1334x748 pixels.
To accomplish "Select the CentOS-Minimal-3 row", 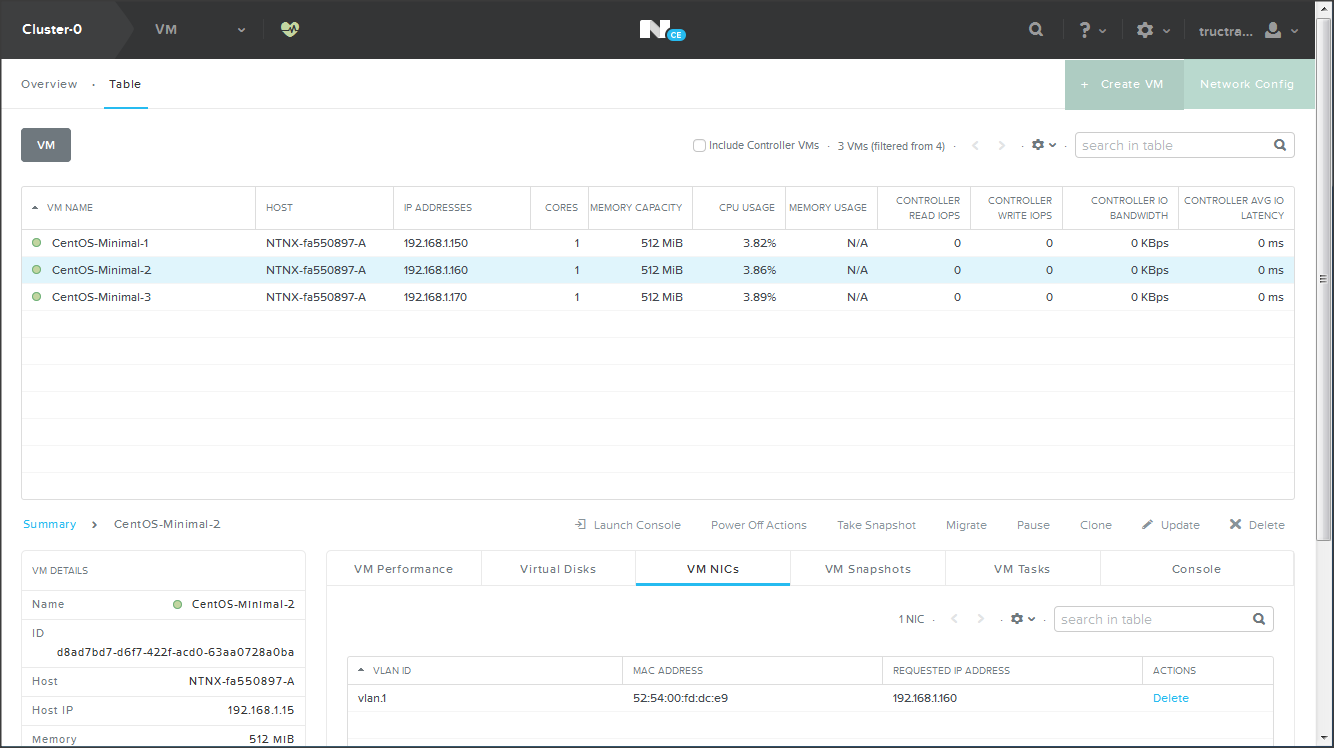I will [x=101, y=297].
